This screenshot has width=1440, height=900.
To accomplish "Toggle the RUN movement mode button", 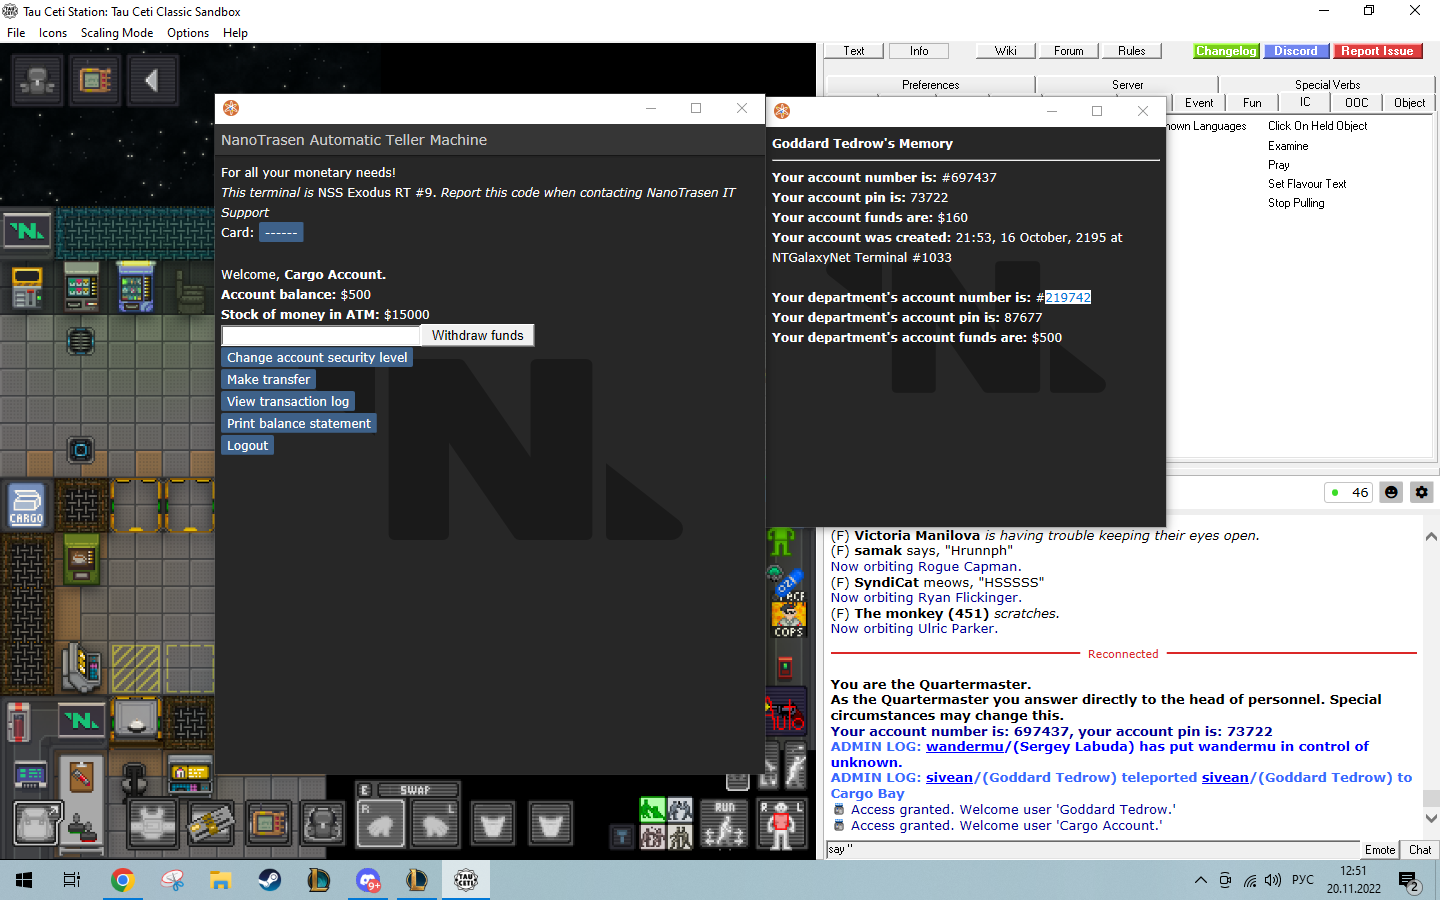I will point(724,824).
